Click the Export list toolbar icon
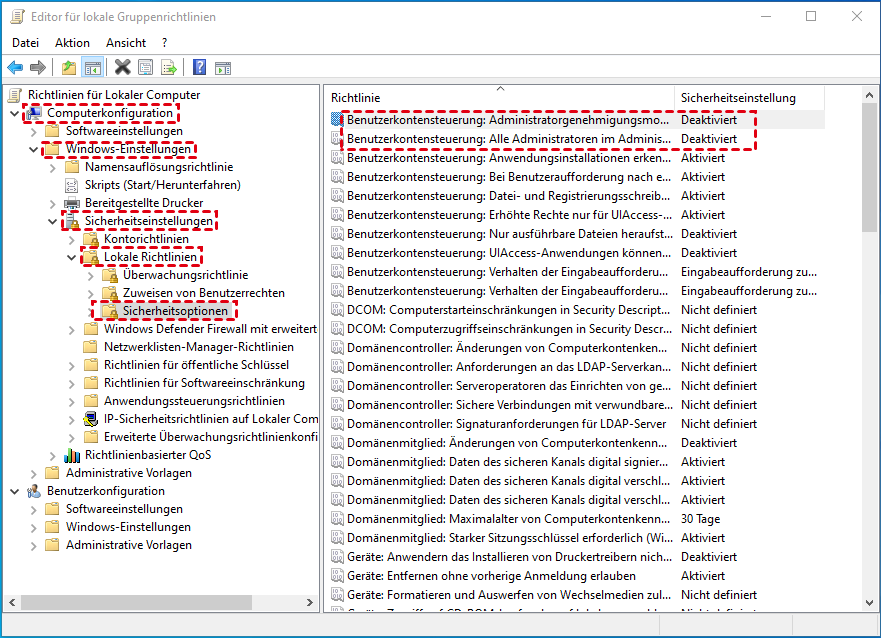This screenshot has width=881, height=638. pyautogui.click(x=169, y=68)
